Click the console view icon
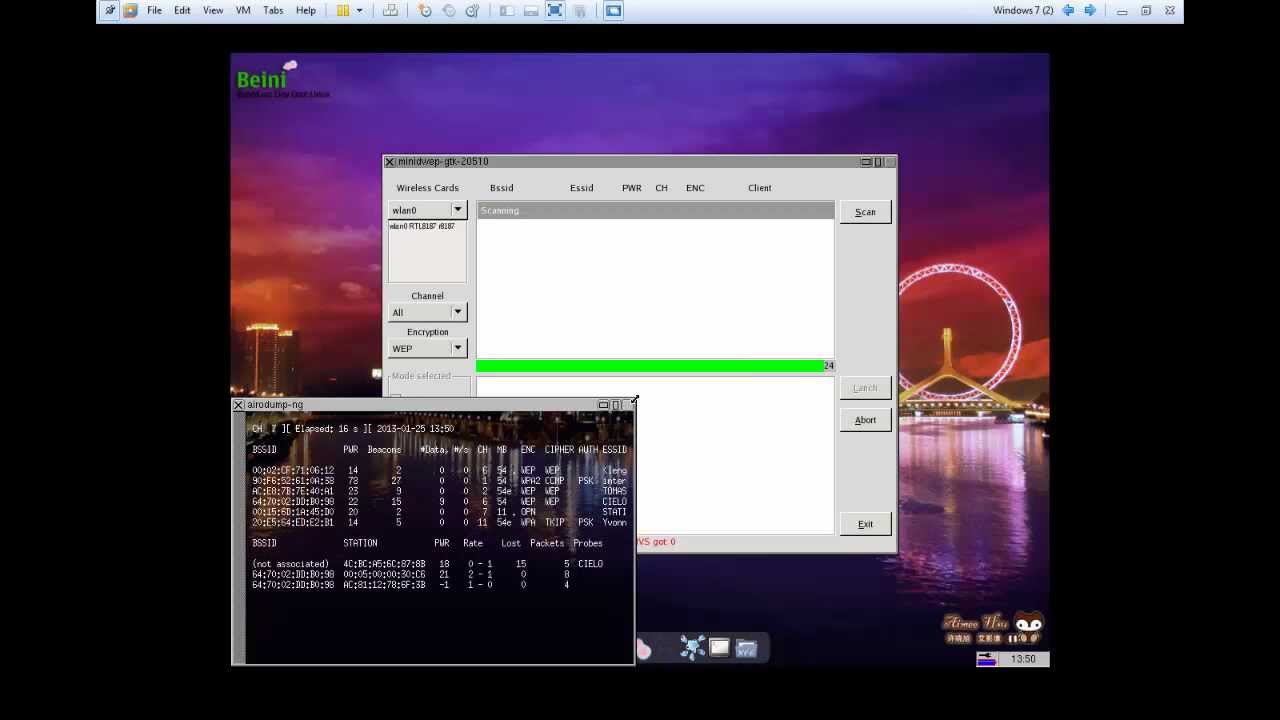 click(613, 10)
